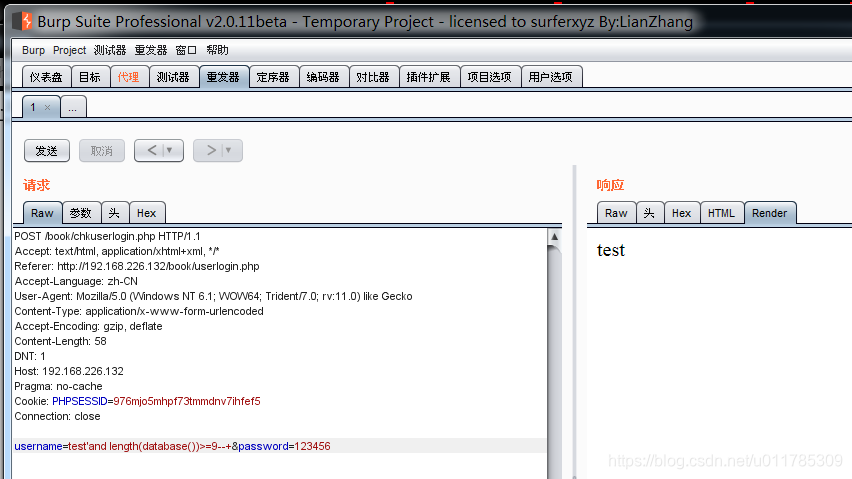Click the Connection: close line

click(x=58, y=416)
